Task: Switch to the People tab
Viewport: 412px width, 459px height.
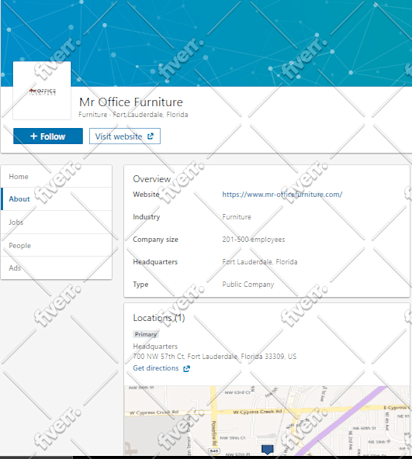Action: (56, 245)
